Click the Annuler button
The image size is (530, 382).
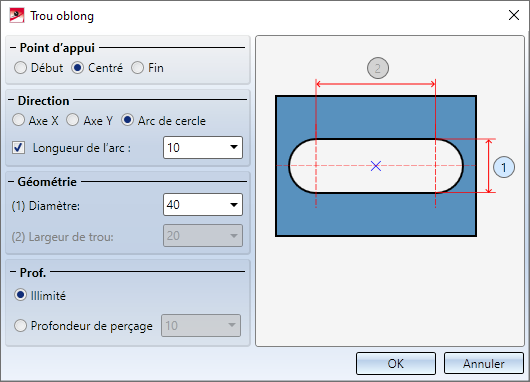tap(484, 363)
